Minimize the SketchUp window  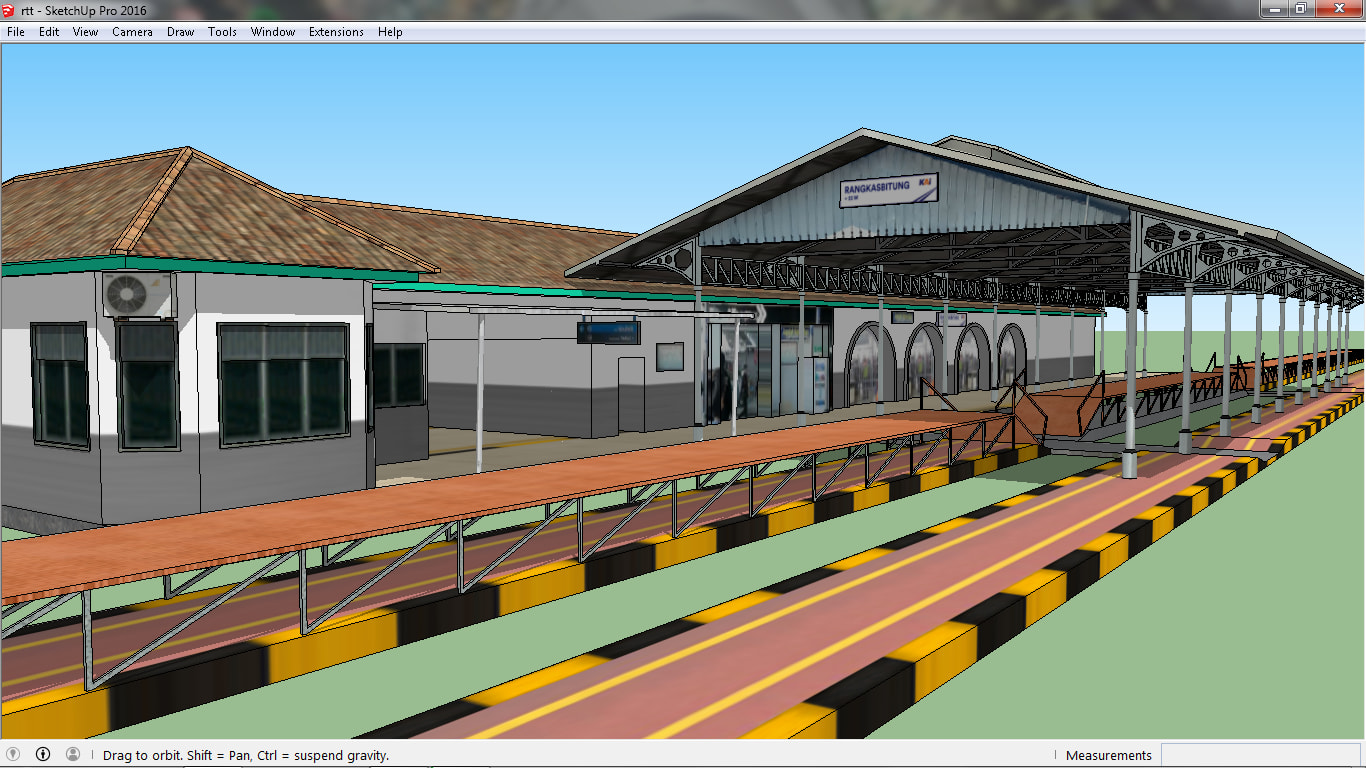point(1273,8)
